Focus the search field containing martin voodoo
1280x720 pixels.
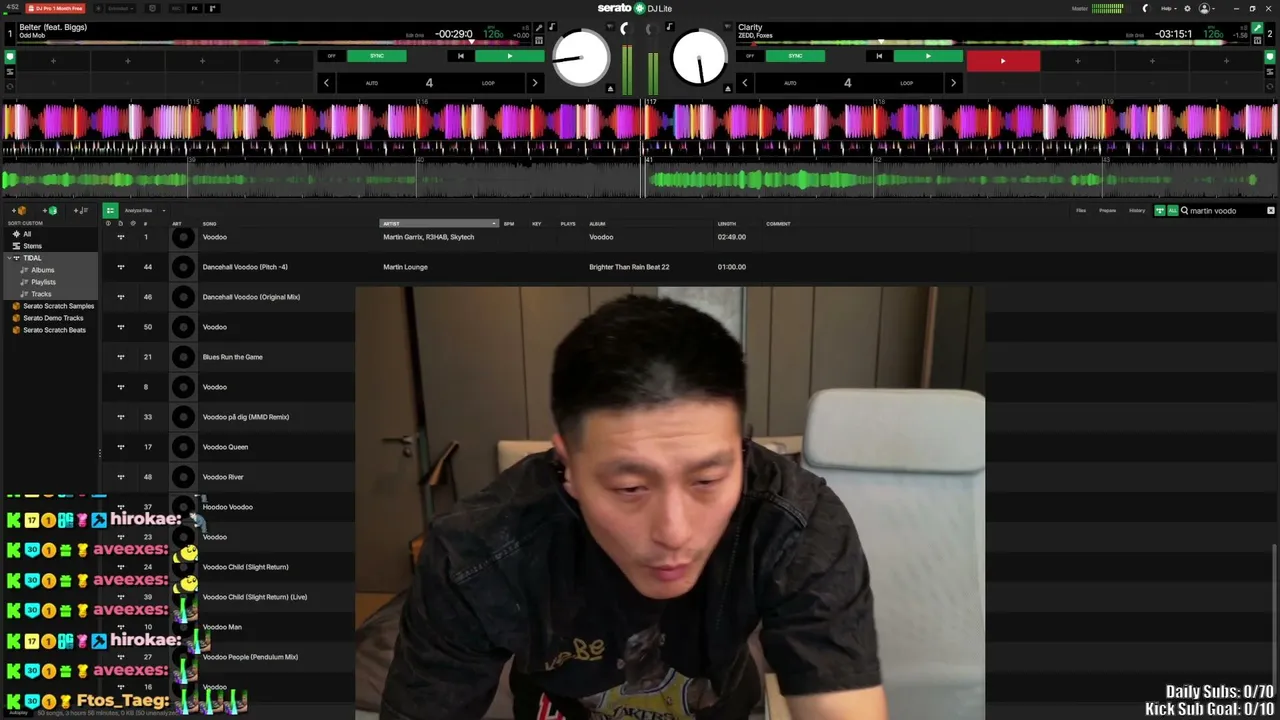(1226, 211)
